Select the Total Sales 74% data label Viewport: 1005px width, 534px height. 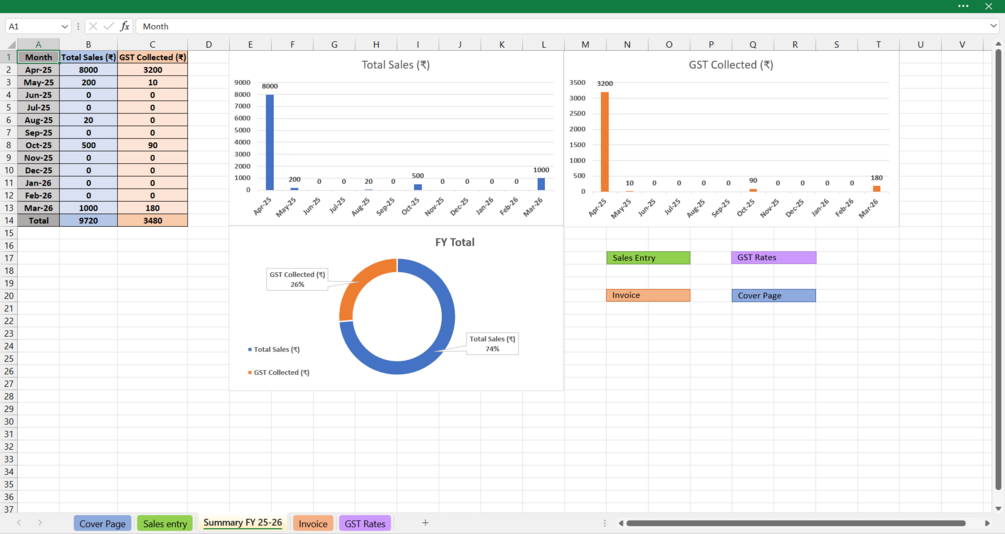(x=492, y=344)
